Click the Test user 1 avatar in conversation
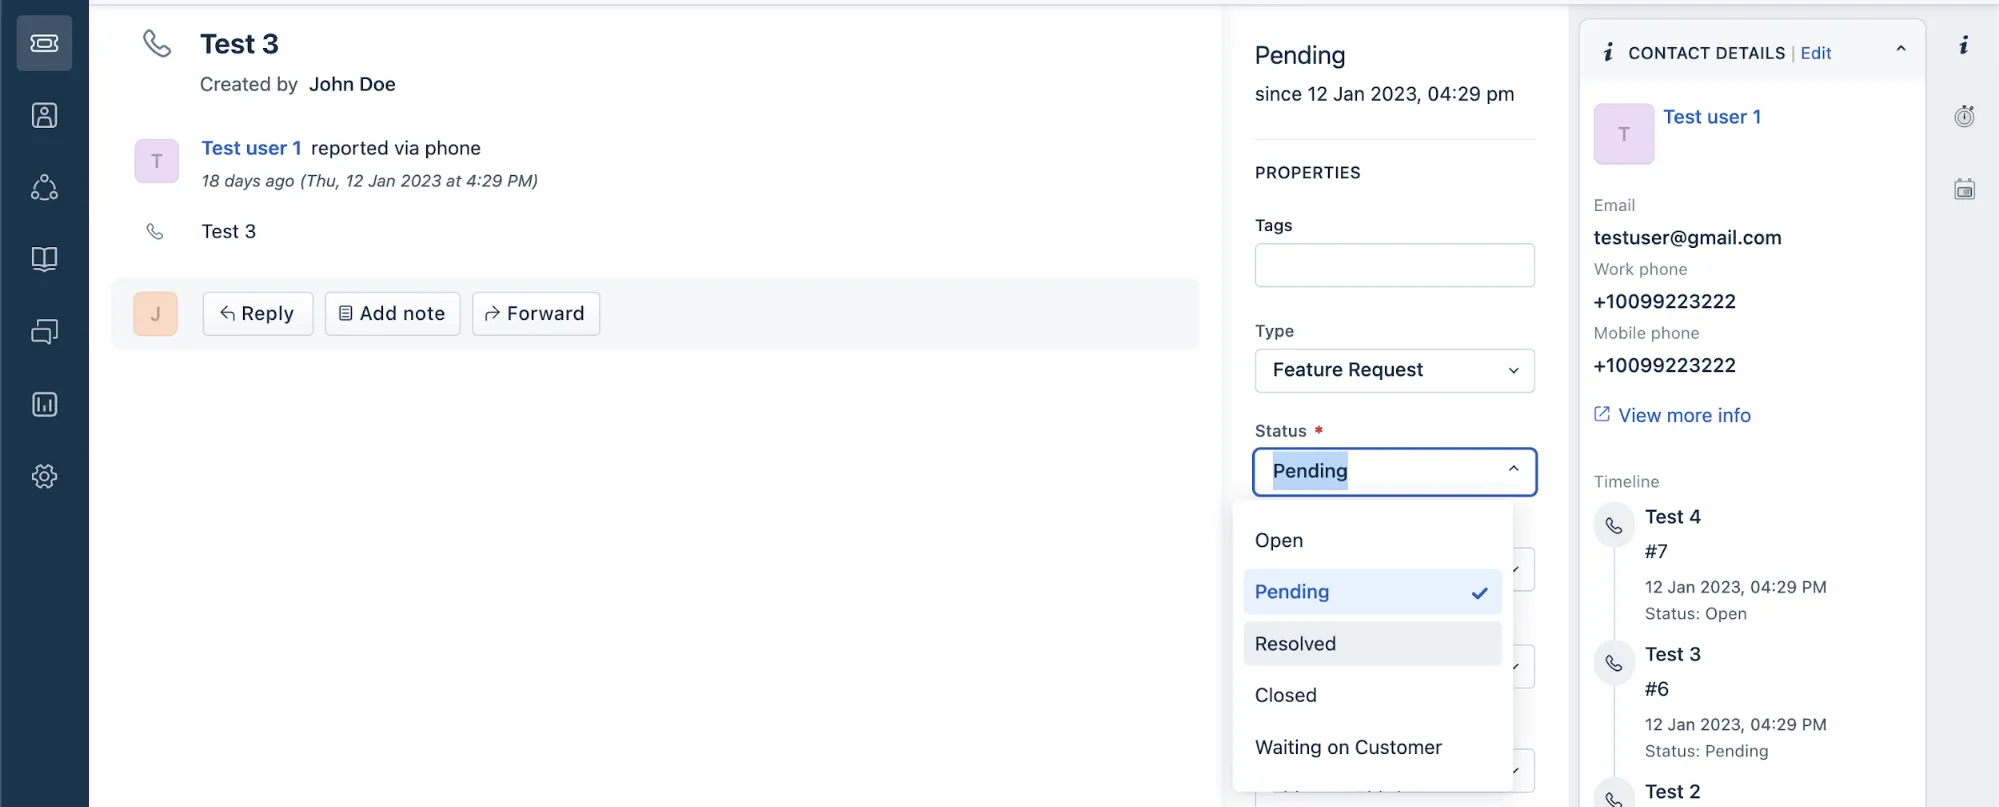The width and height of the screenshot is (1999, 807). (157, 161)
